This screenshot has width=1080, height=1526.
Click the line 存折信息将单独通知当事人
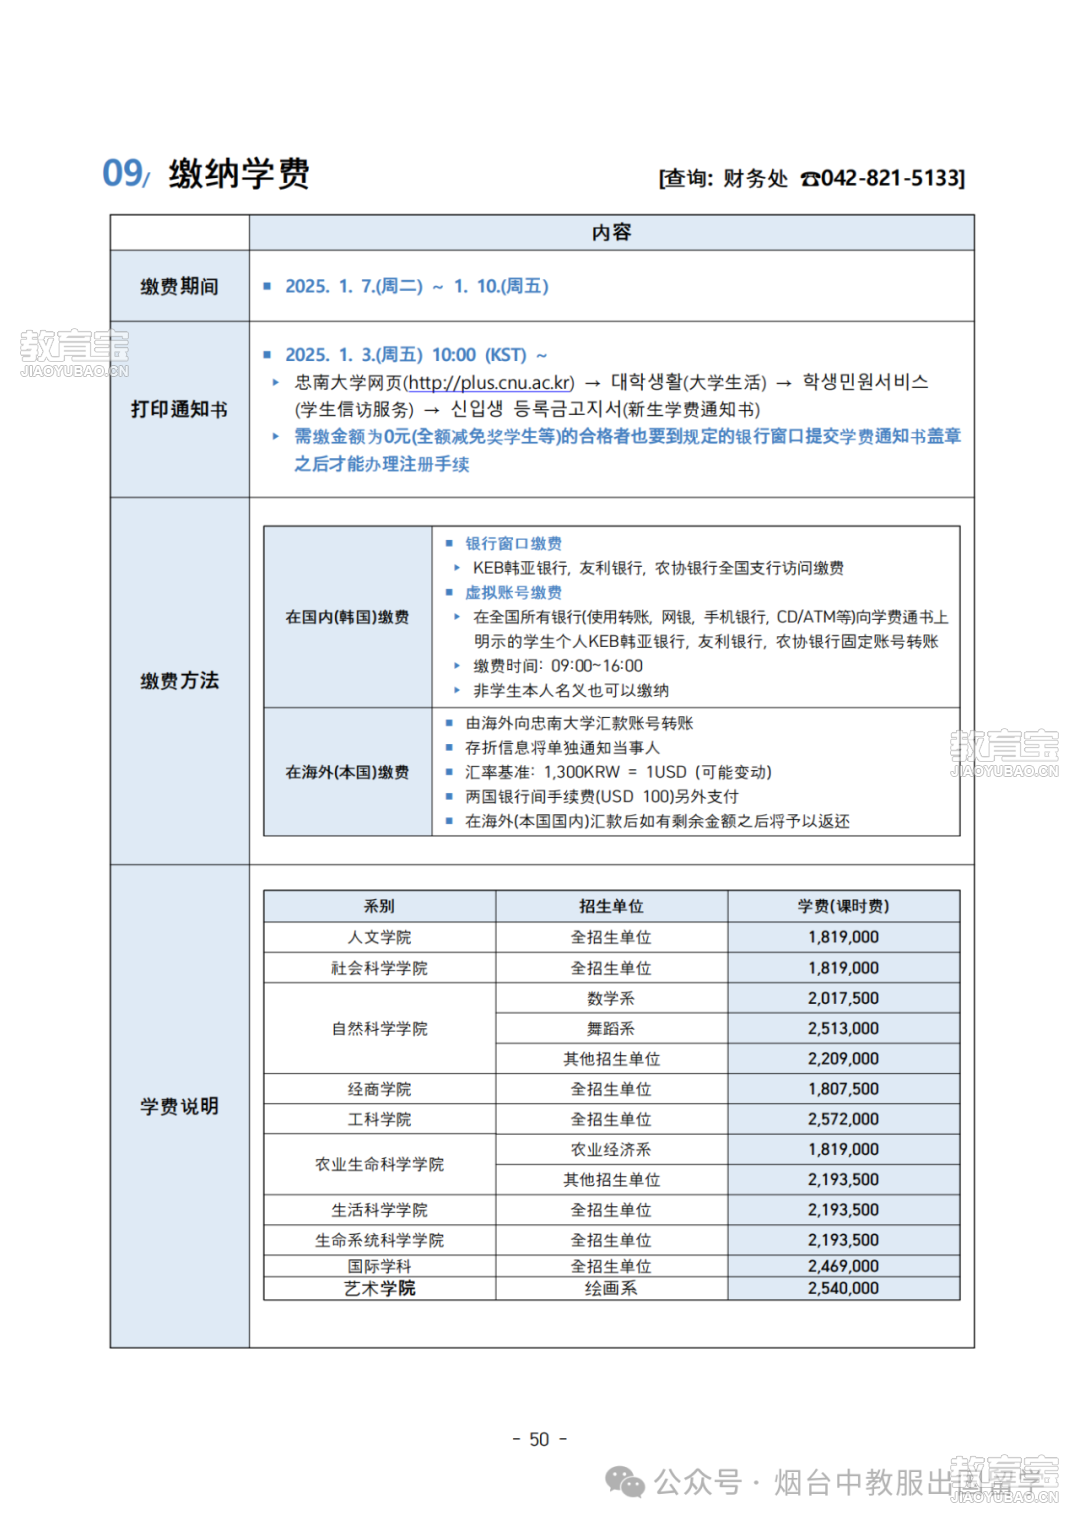(563, 747)
